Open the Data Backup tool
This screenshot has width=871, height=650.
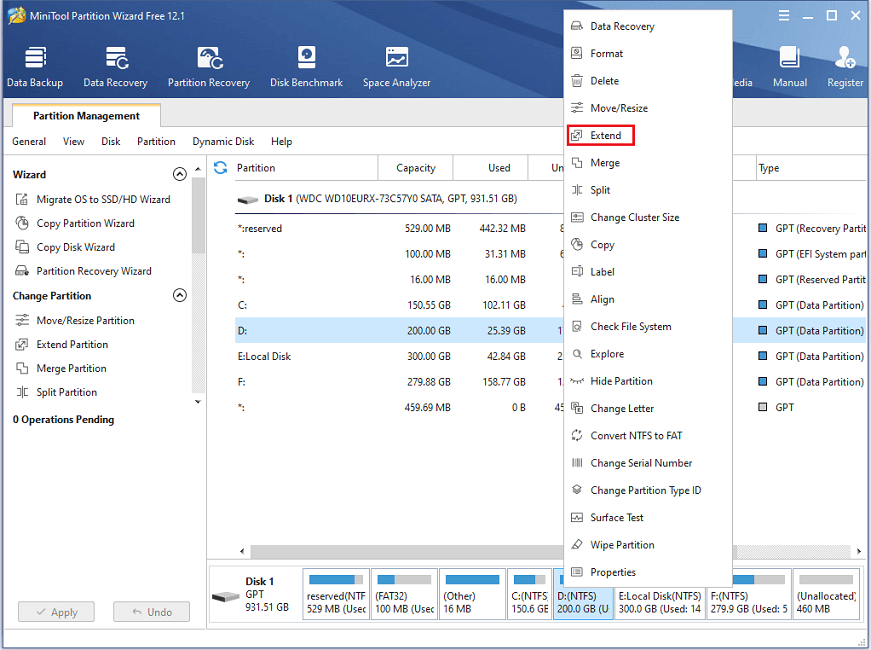(x=35, y=67)
